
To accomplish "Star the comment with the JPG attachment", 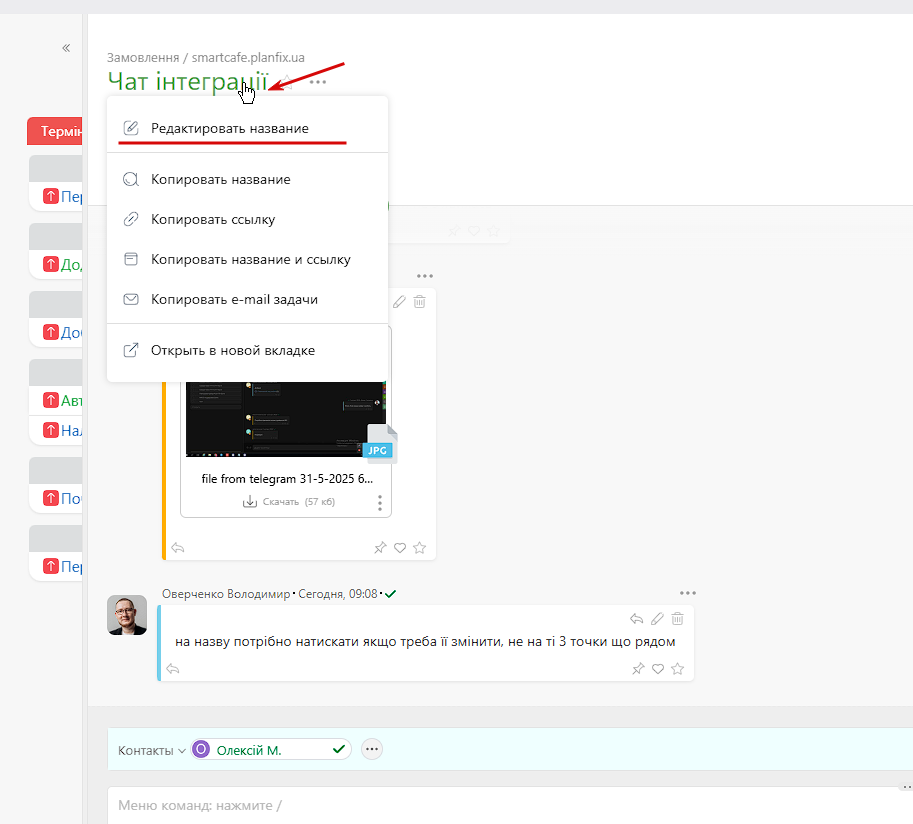I will 419,548.
